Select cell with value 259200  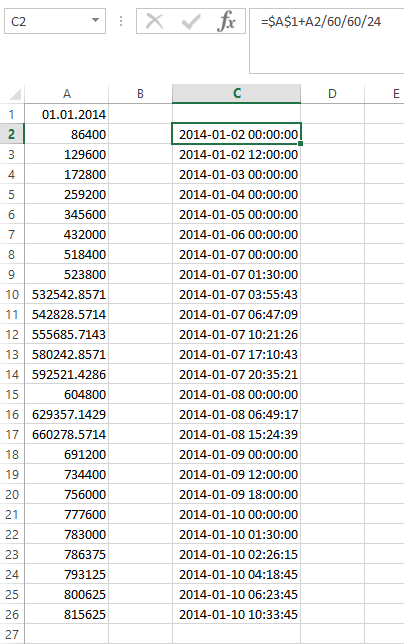[67, 194]
